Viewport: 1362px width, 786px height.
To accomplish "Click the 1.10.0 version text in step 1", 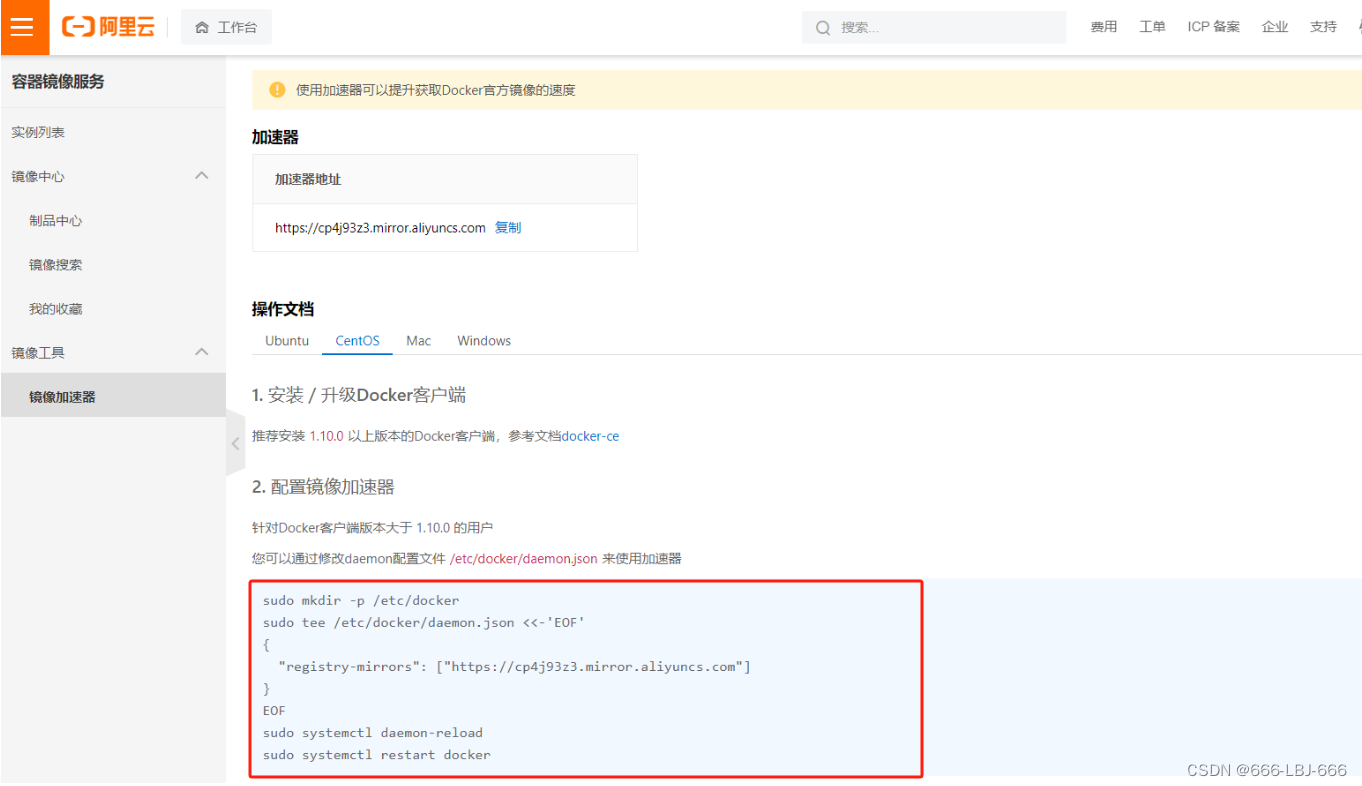I will (x=326, y=436).
